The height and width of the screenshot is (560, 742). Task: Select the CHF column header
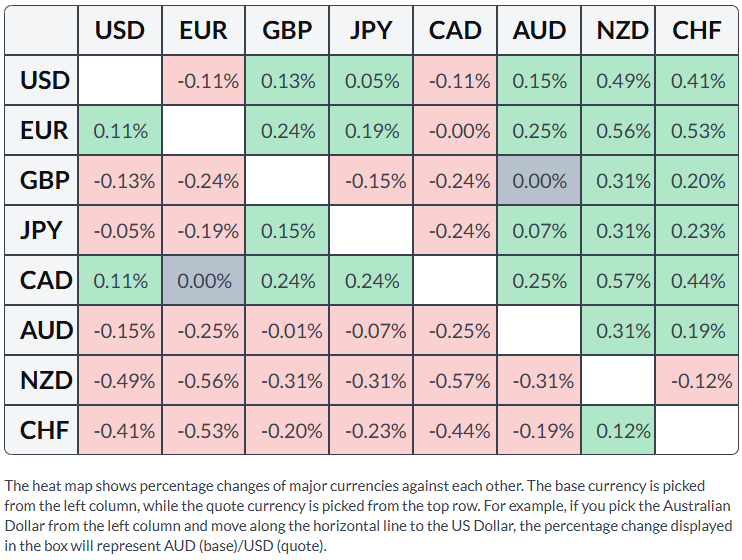pos(697,30)
